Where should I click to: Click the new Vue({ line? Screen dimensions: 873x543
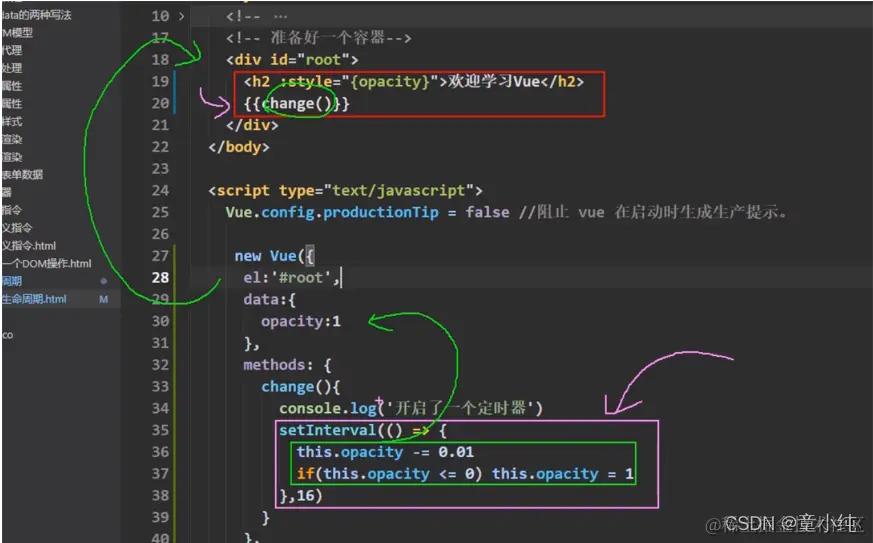click(274, 256)
